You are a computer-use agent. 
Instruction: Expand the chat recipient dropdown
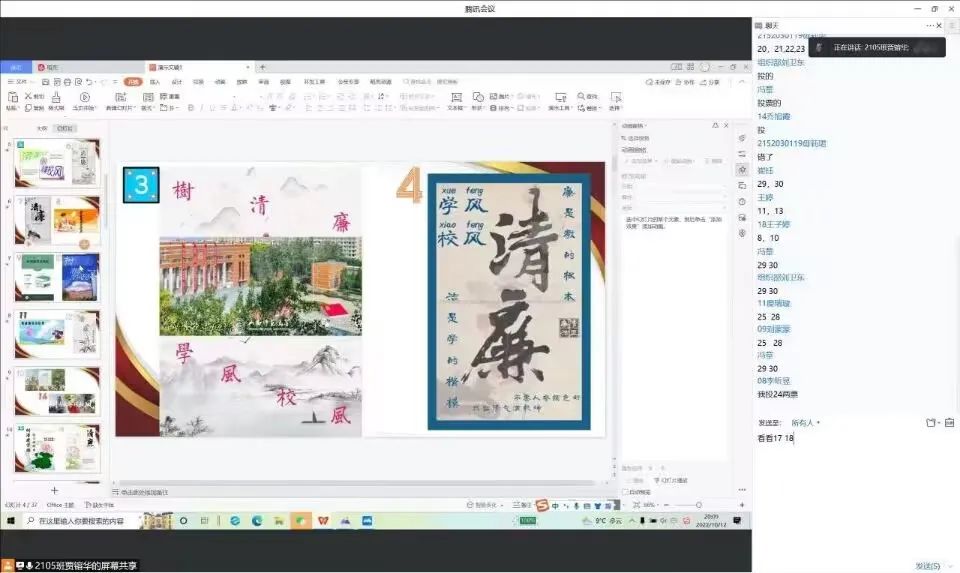(804, 423)
